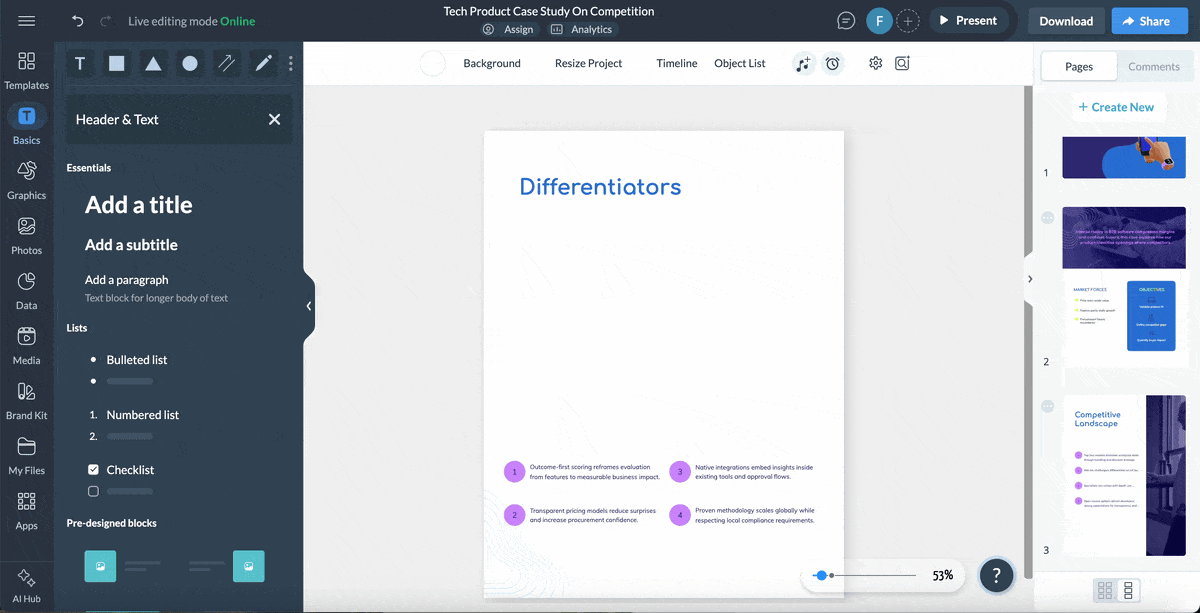Open preview using the magnifier icon
The height and width of the screenshot is (613, 1200).
(x=902, y=63)
